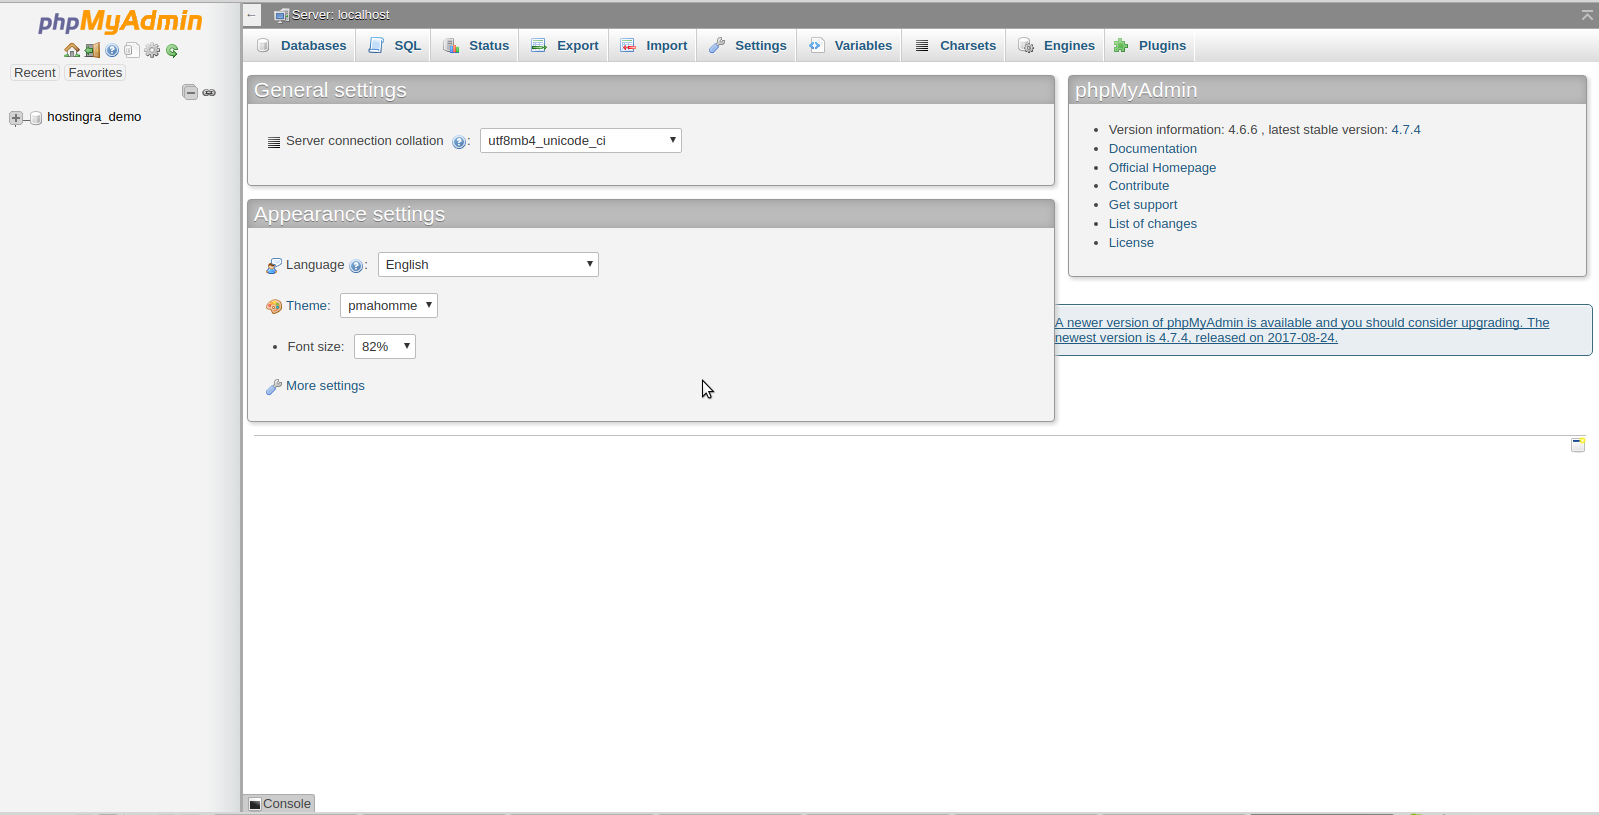
Task: Collapse the top menu with up-arrow icon
Action: tap(1587, 15)
